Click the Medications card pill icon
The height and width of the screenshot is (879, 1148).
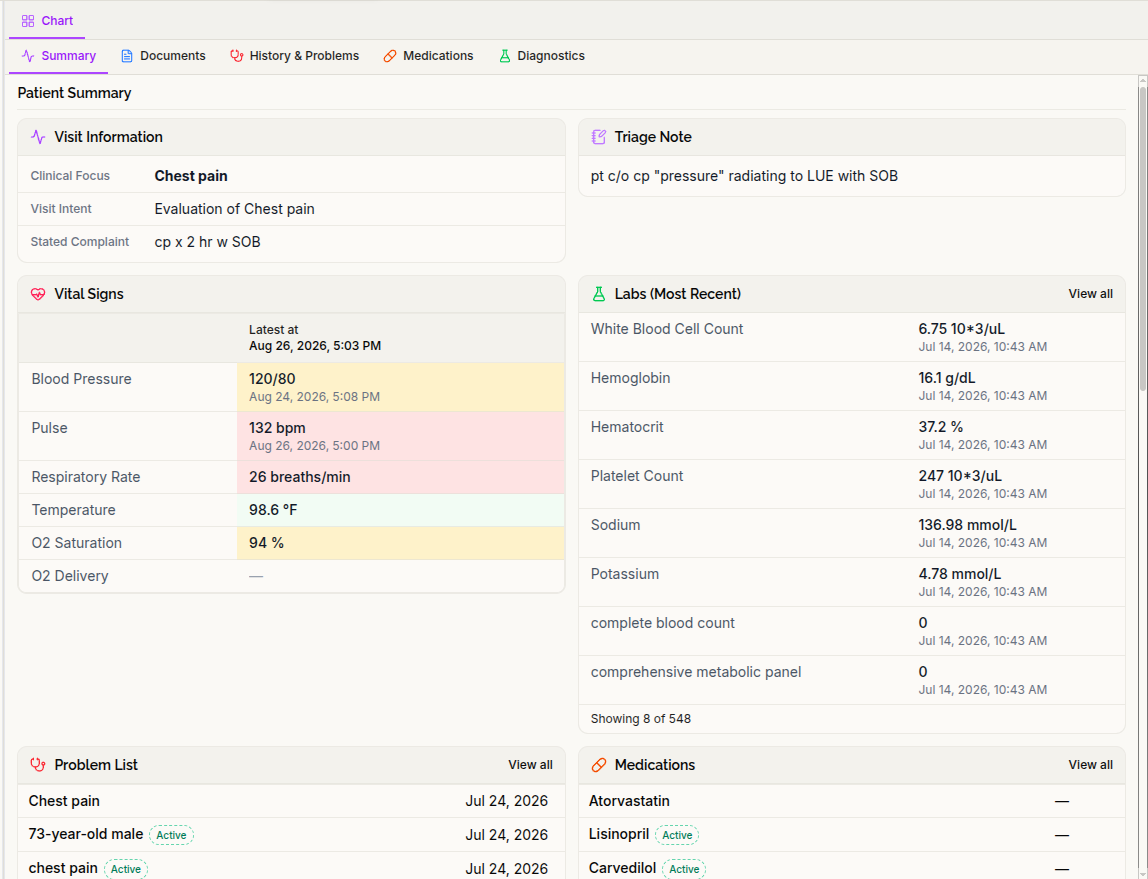(x=599, y=765)
